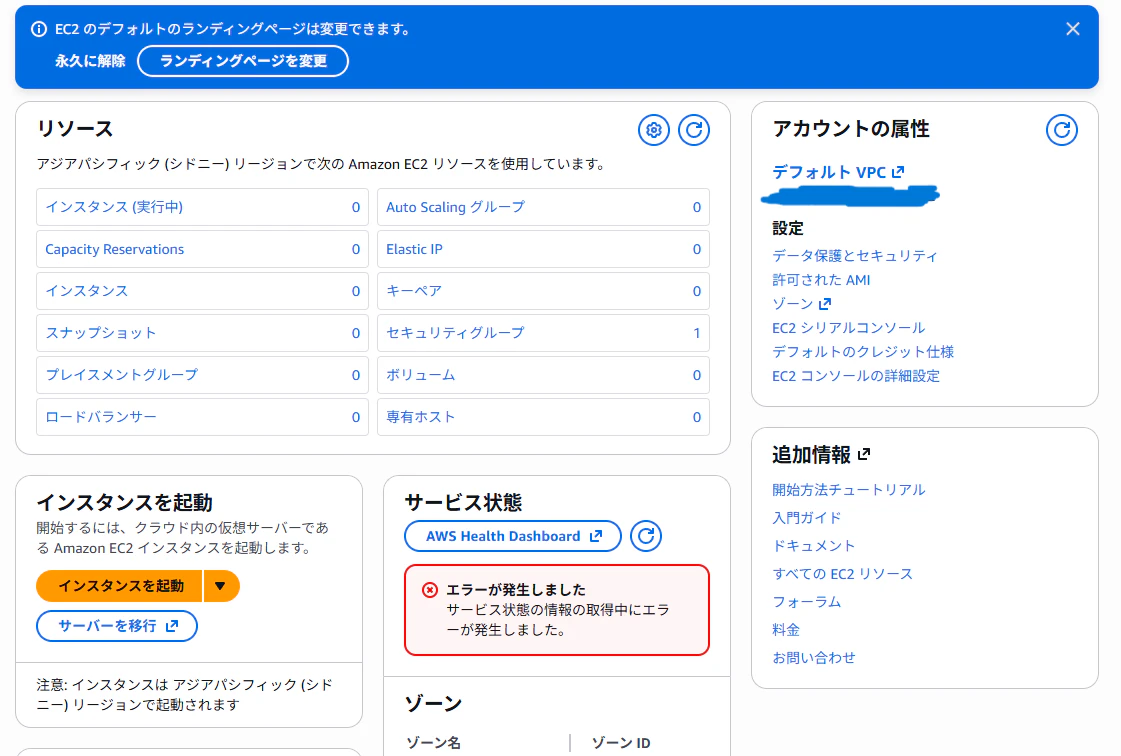Click external link icon beside 追加情報
The width and height of the screenshot is (1121, 756).
pyautogui.click(x=864, y=454)
